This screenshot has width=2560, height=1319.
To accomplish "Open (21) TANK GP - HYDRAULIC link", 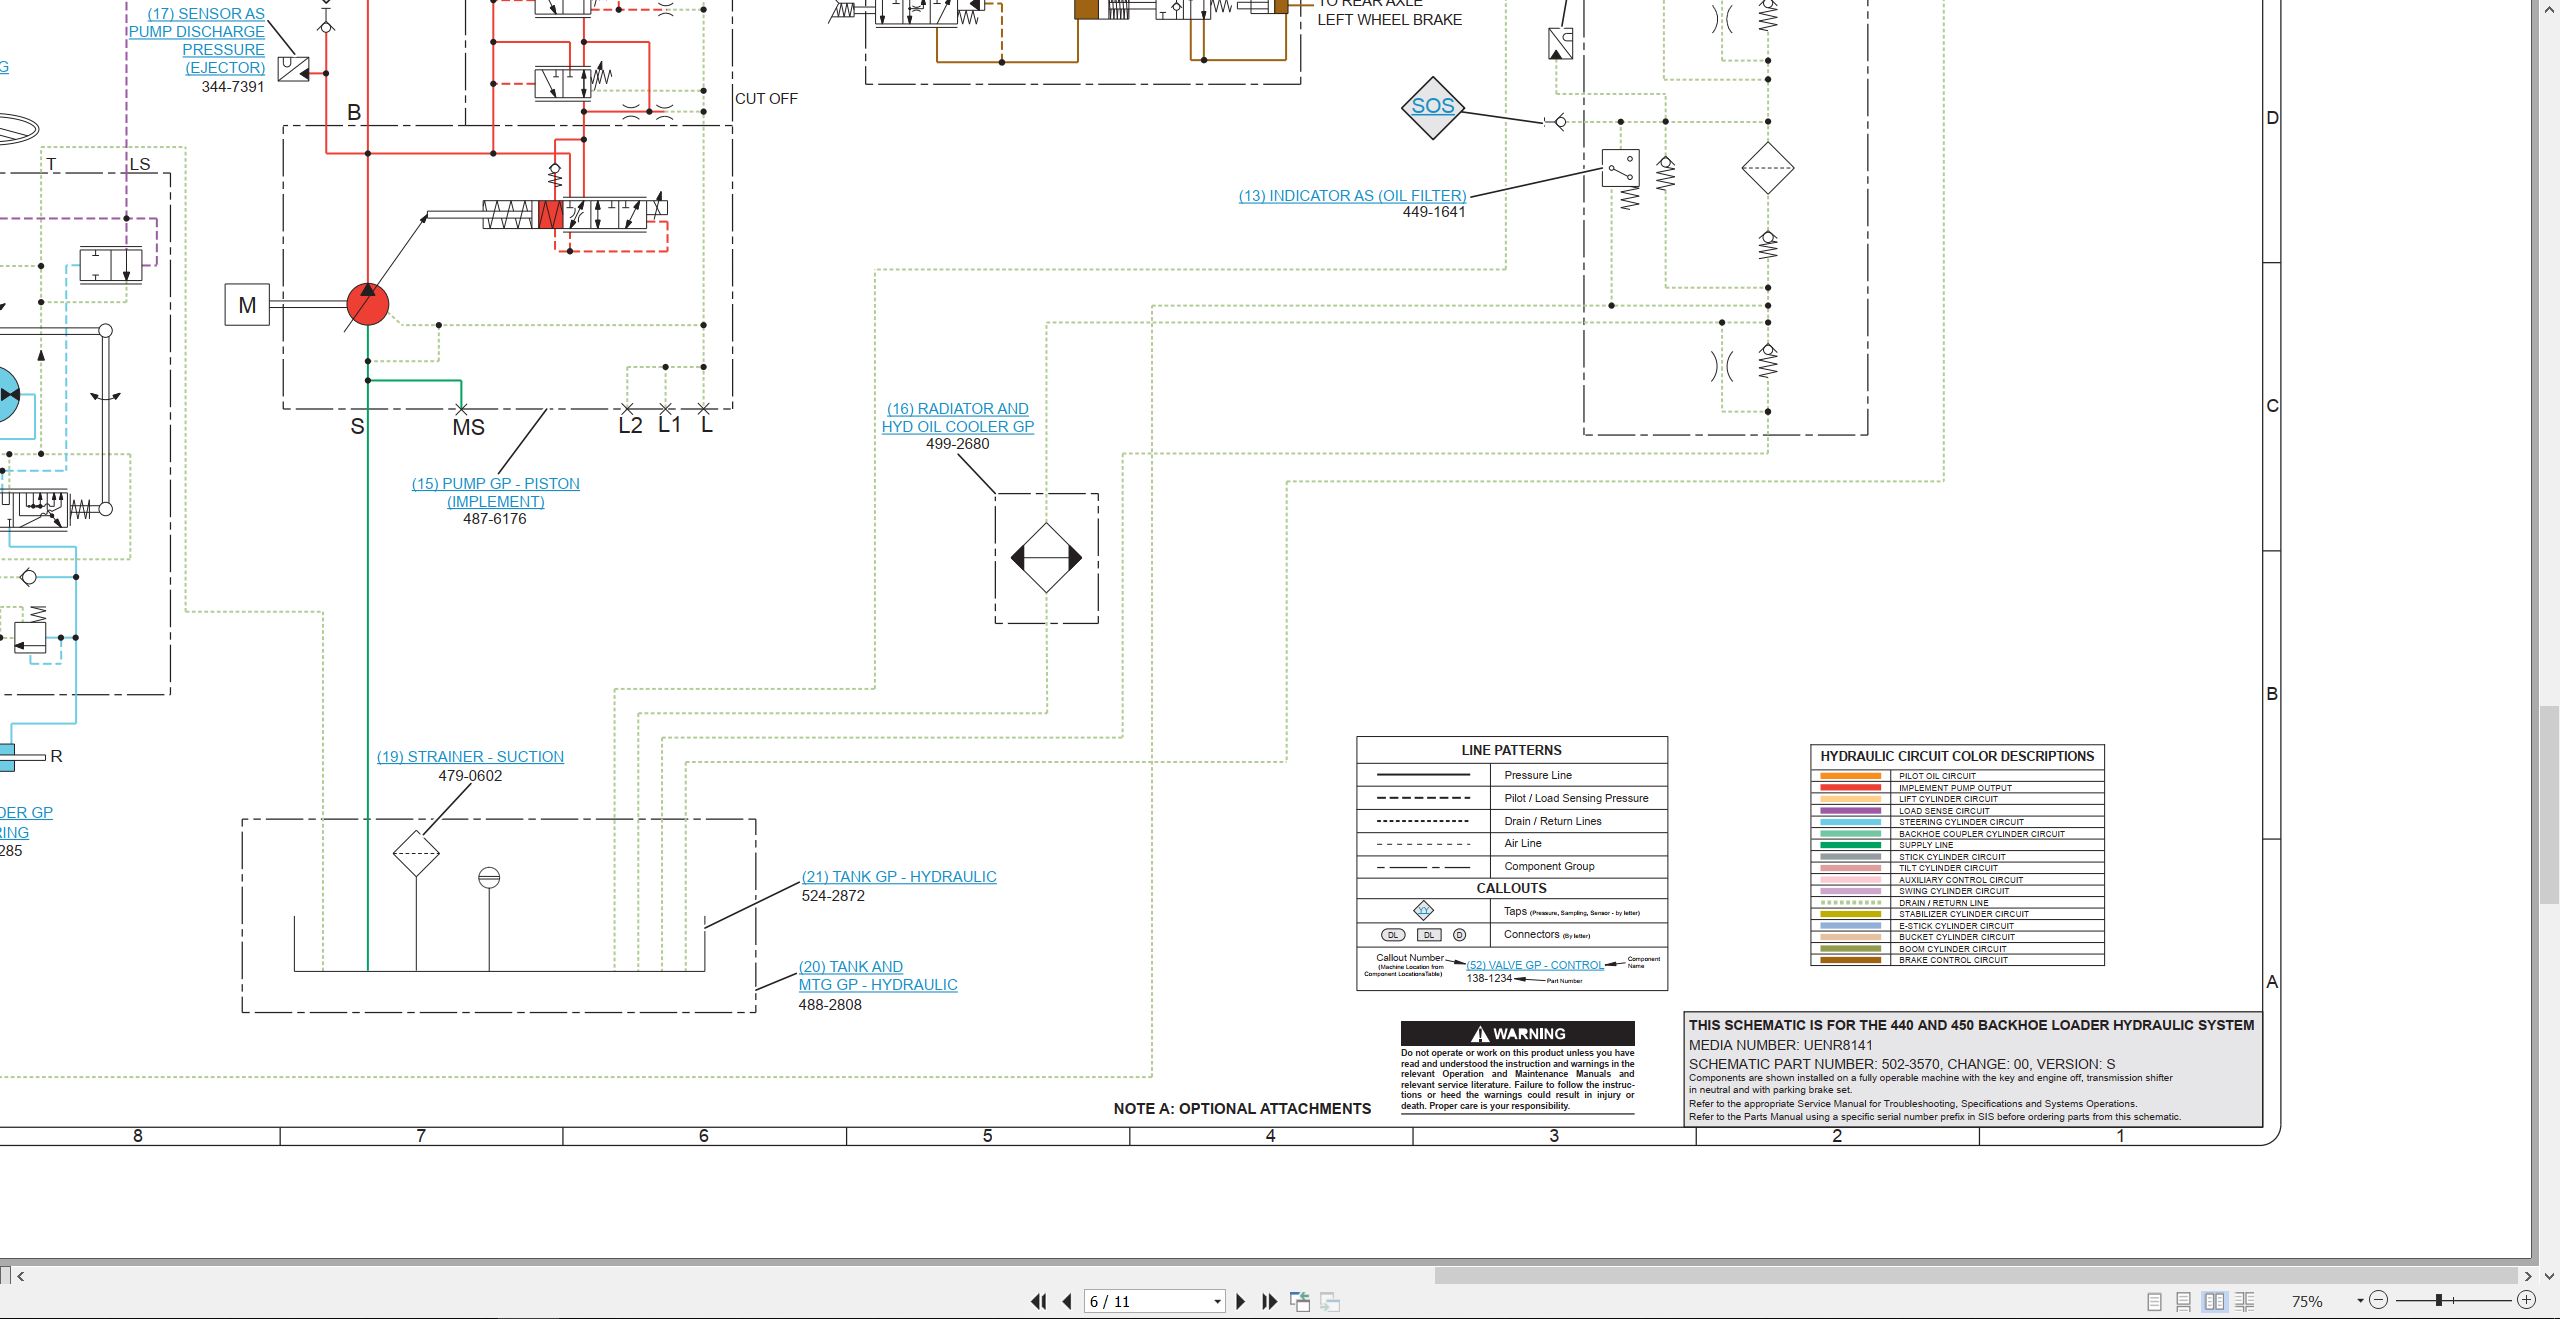I will click(899, 877).
